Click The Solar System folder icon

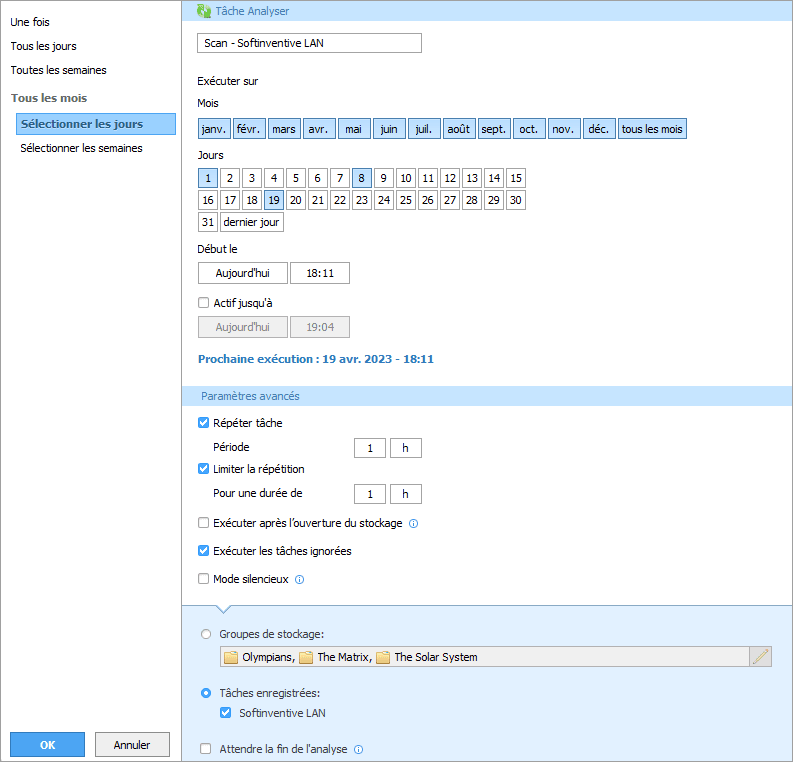click(383, 657)
